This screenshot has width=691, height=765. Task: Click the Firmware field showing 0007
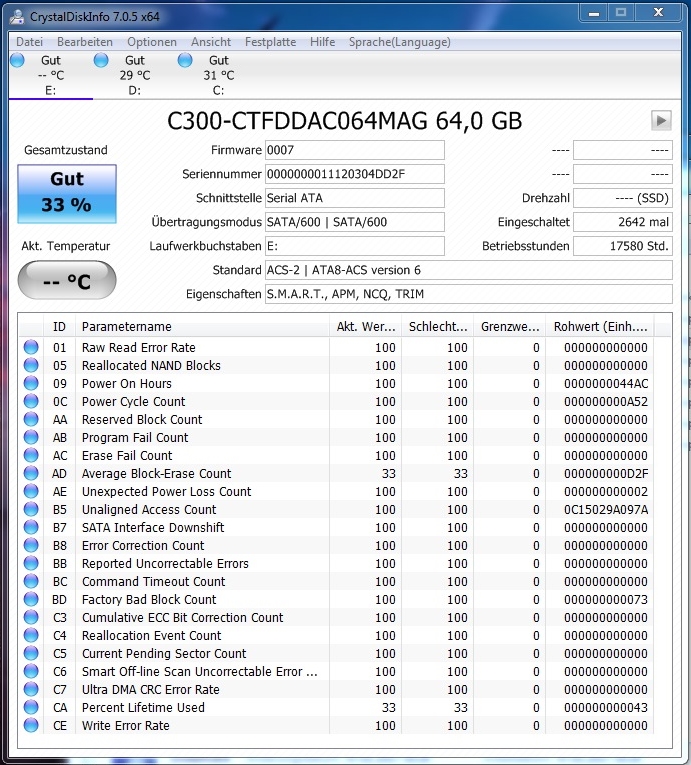click(355, 150)
